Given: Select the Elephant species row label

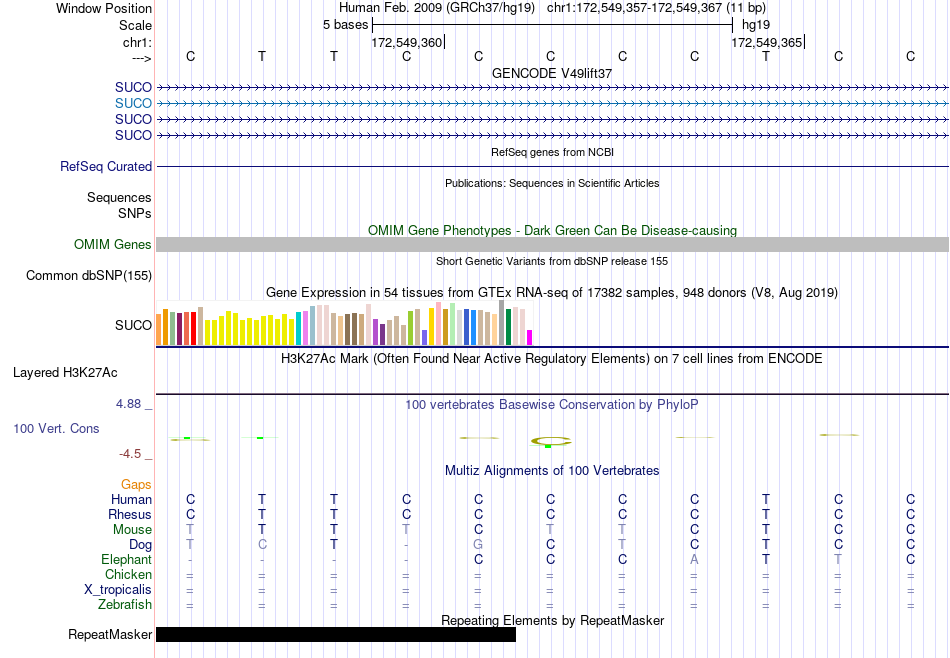Looking at the screenshot, I should pos(127,559).
